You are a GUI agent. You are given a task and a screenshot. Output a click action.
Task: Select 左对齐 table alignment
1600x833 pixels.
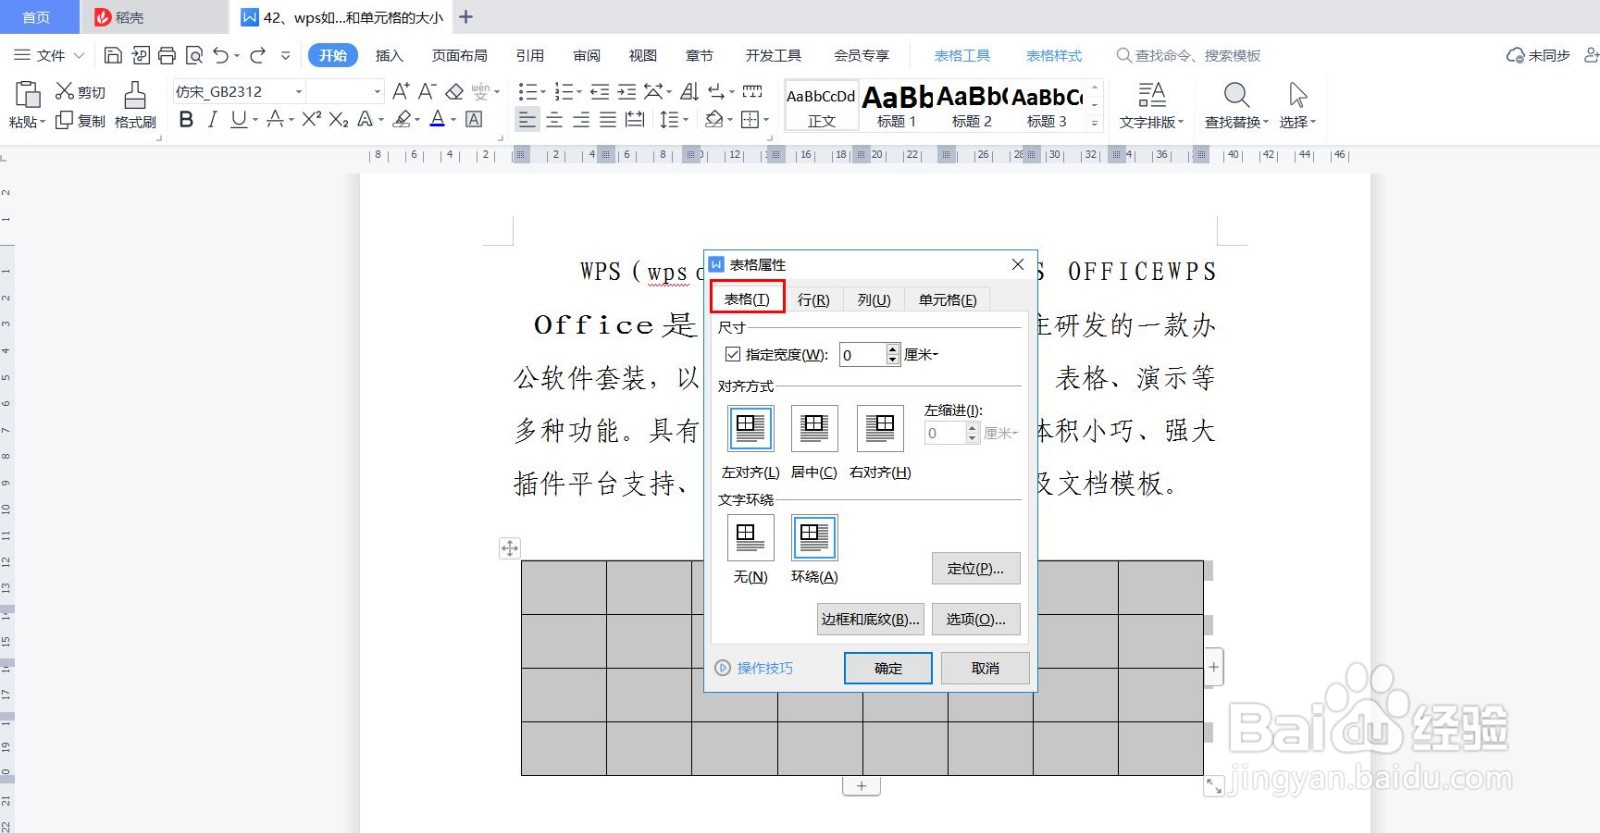coord(750,428)
